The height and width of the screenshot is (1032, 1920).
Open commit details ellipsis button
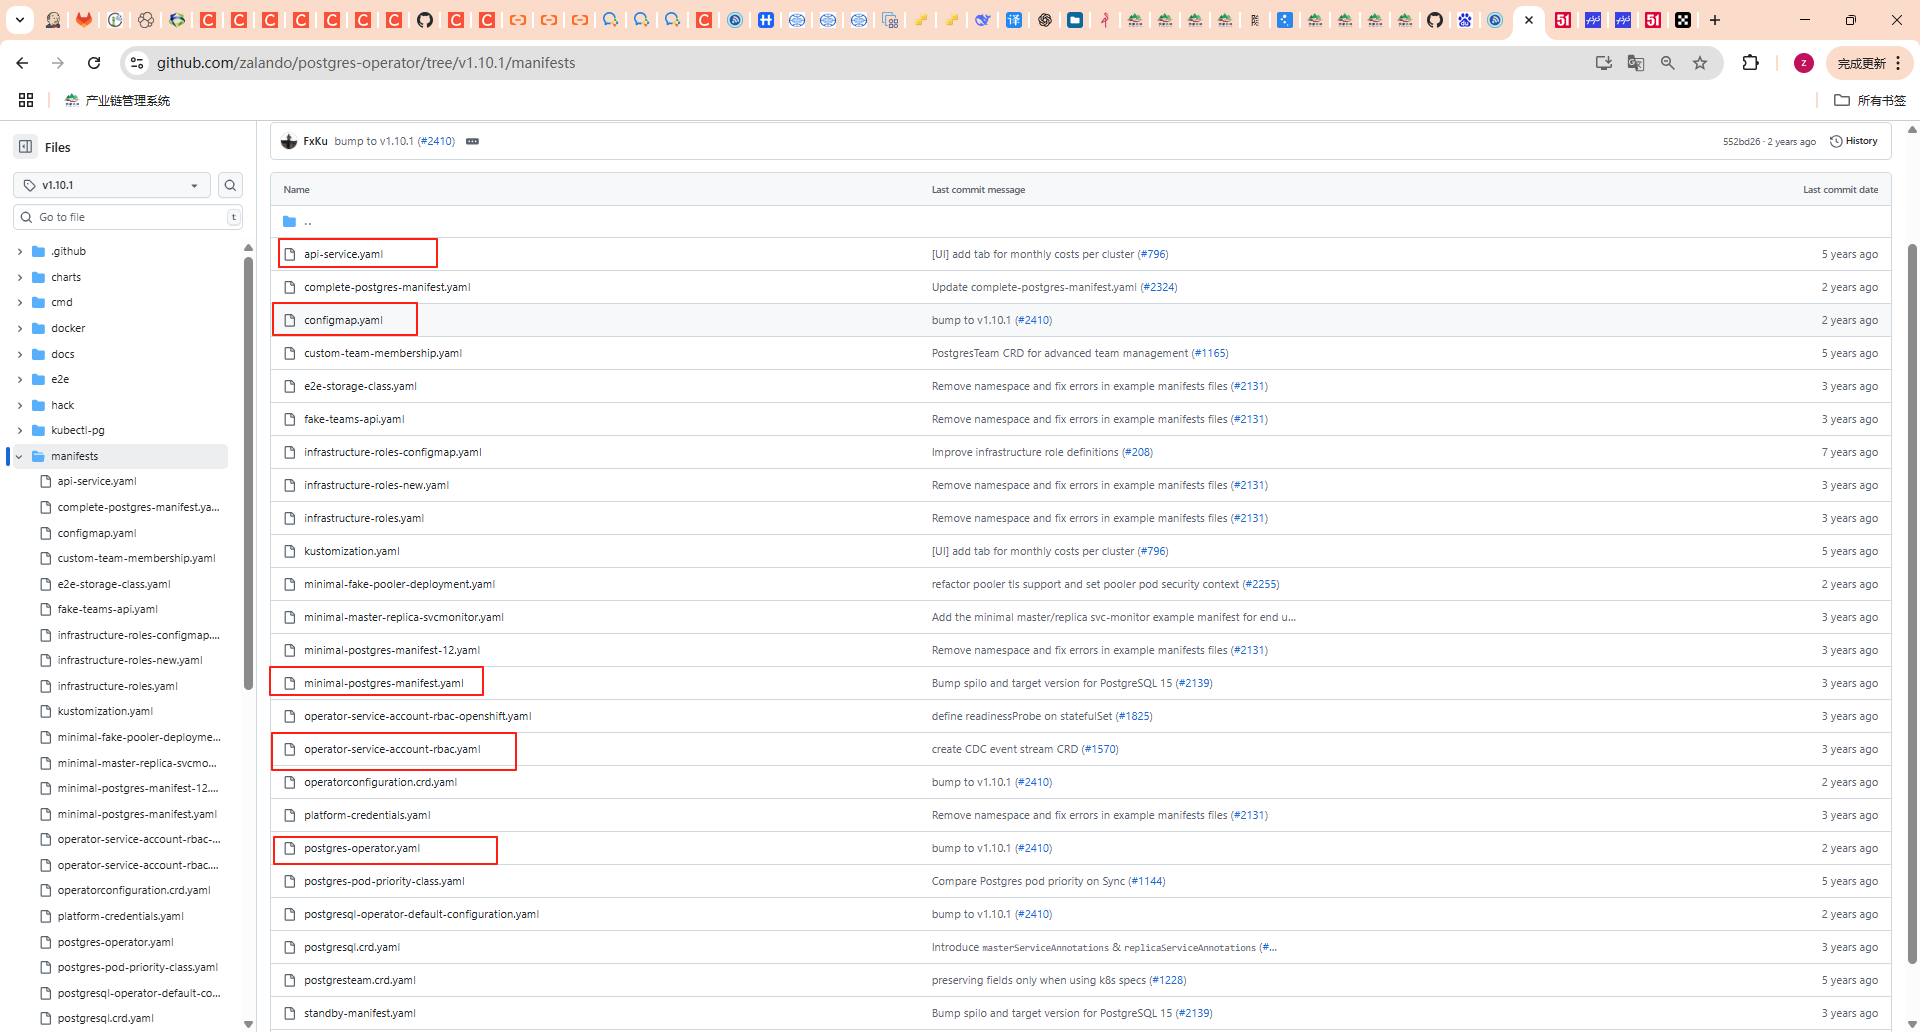[472, 141]
